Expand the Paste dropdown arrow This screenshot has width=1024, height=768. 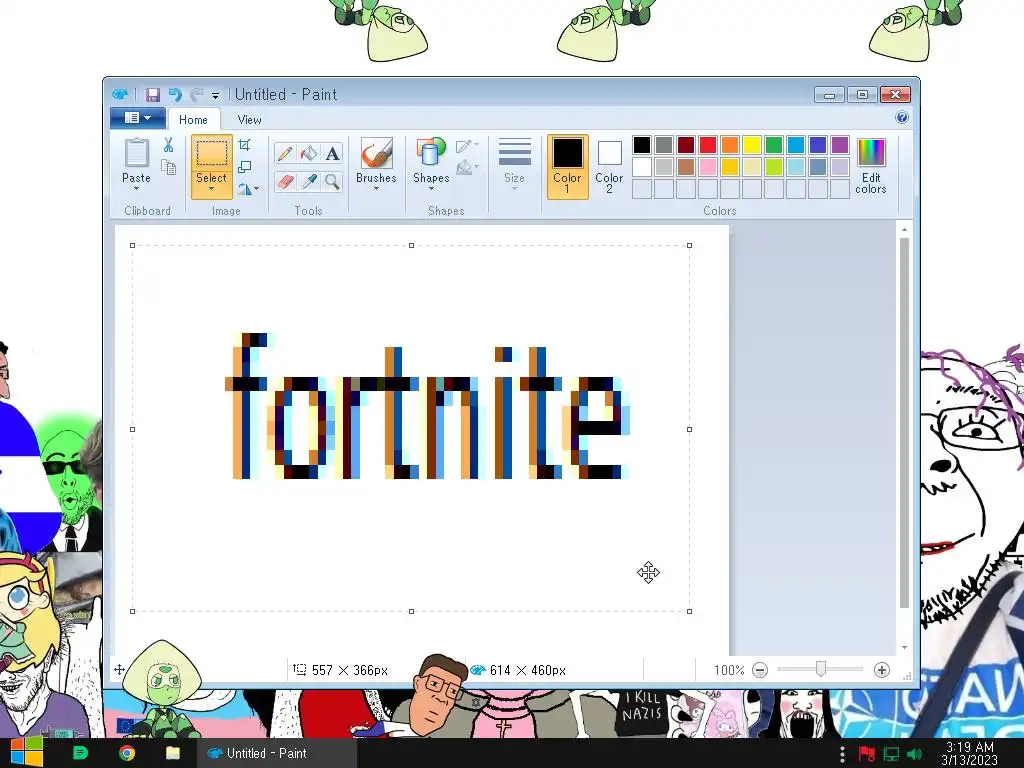(x=136, y=189)
